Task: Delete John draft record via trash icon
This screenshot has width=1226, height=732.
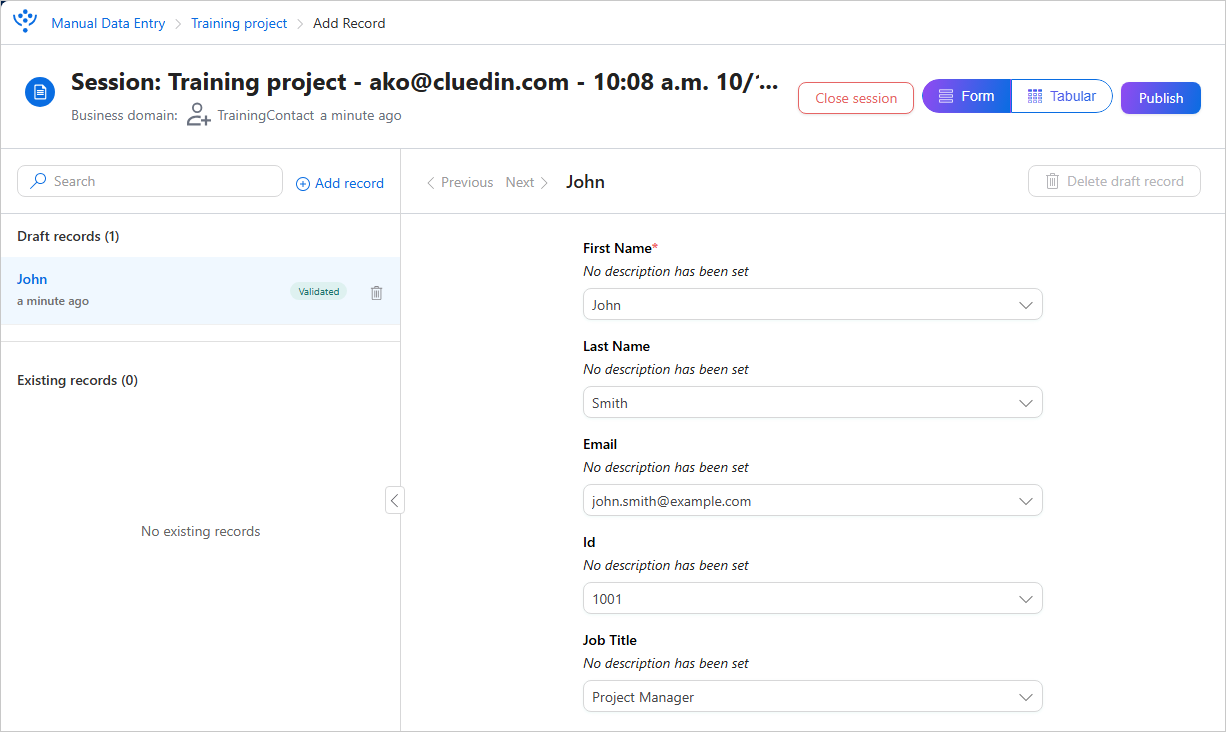Action: click(376, 292)
